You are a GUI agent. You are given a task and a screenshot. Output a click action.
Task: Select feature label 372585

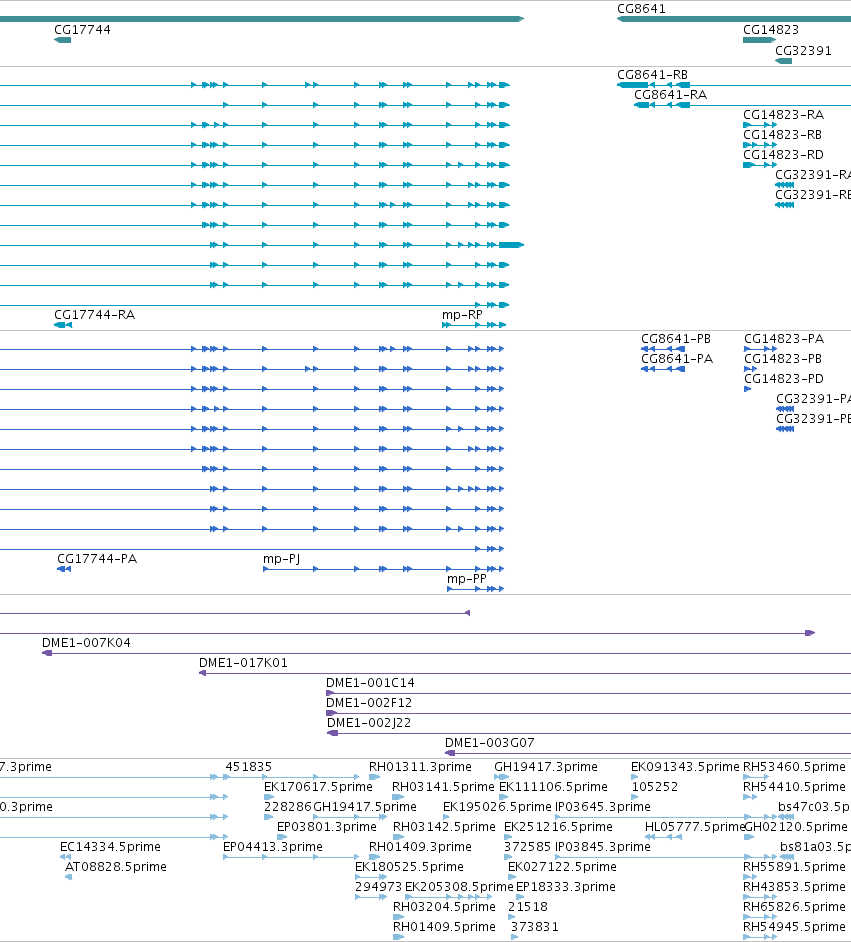point(527,847)
